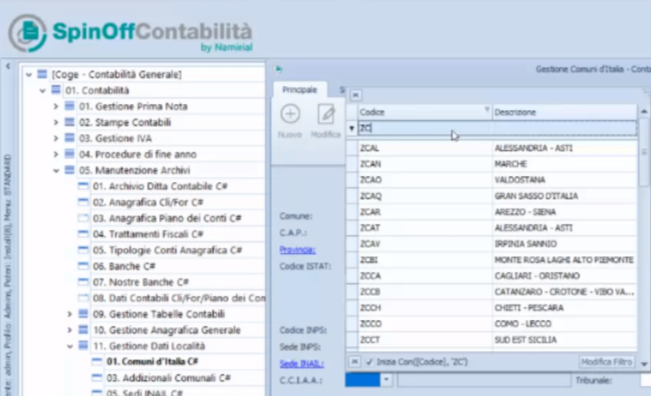Click the Modifica Filtro button
The width and height of the screenshot is (651, 396).
click(x=607, y=362)
